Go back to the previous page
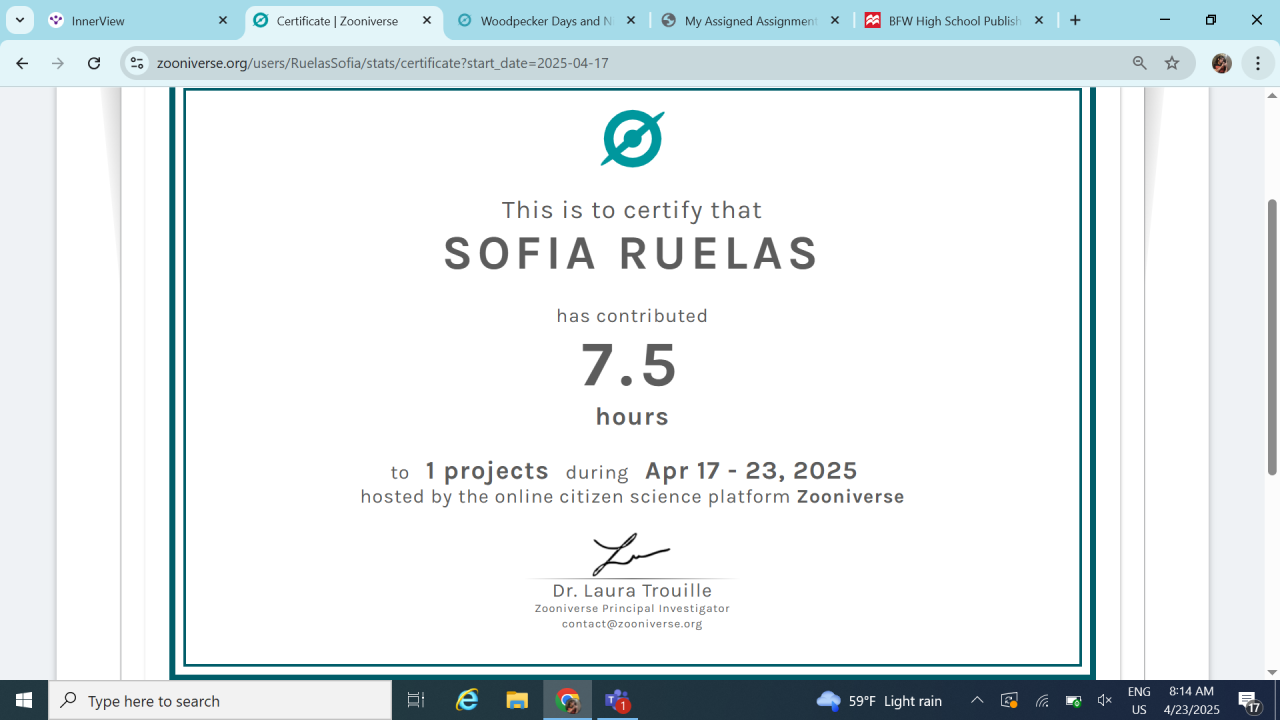Viewport: 1280px width, 720px height. click(22, 63)
